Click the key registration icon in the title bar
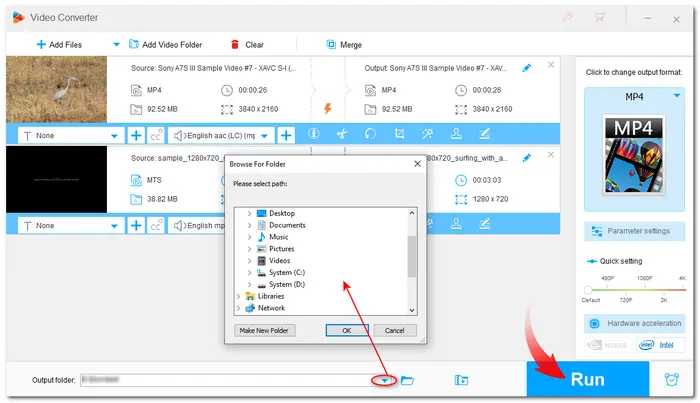The height and width of the screenshot is (403, 700). pos(568,17)
